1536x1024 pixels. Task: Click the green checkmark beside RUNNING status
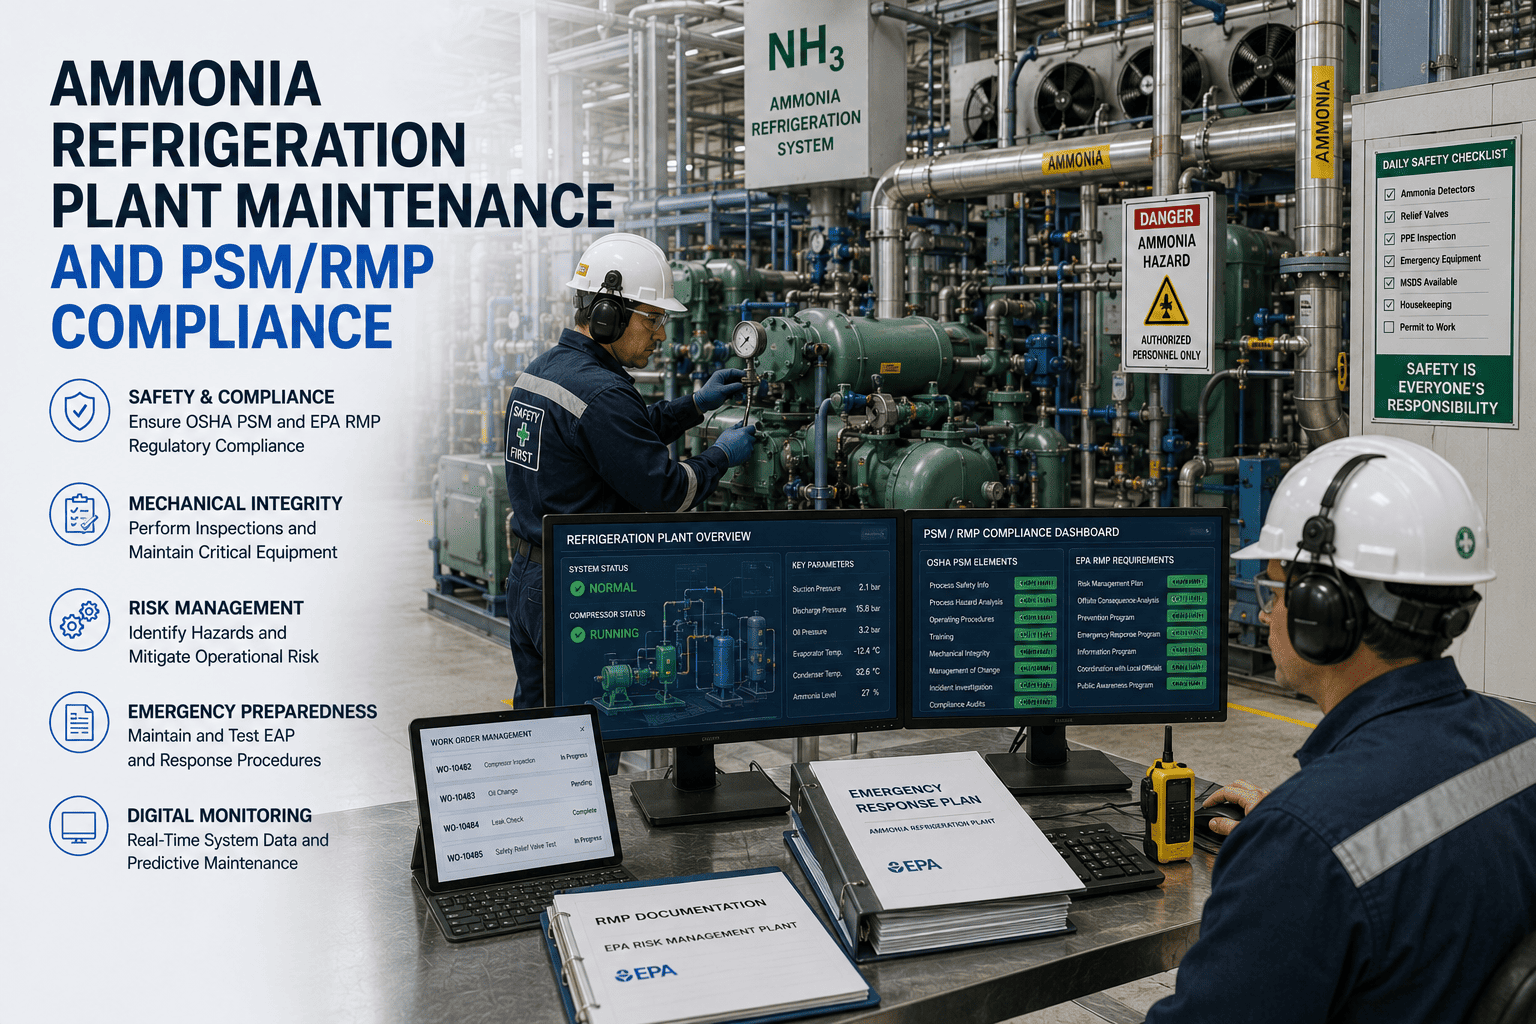578,635
